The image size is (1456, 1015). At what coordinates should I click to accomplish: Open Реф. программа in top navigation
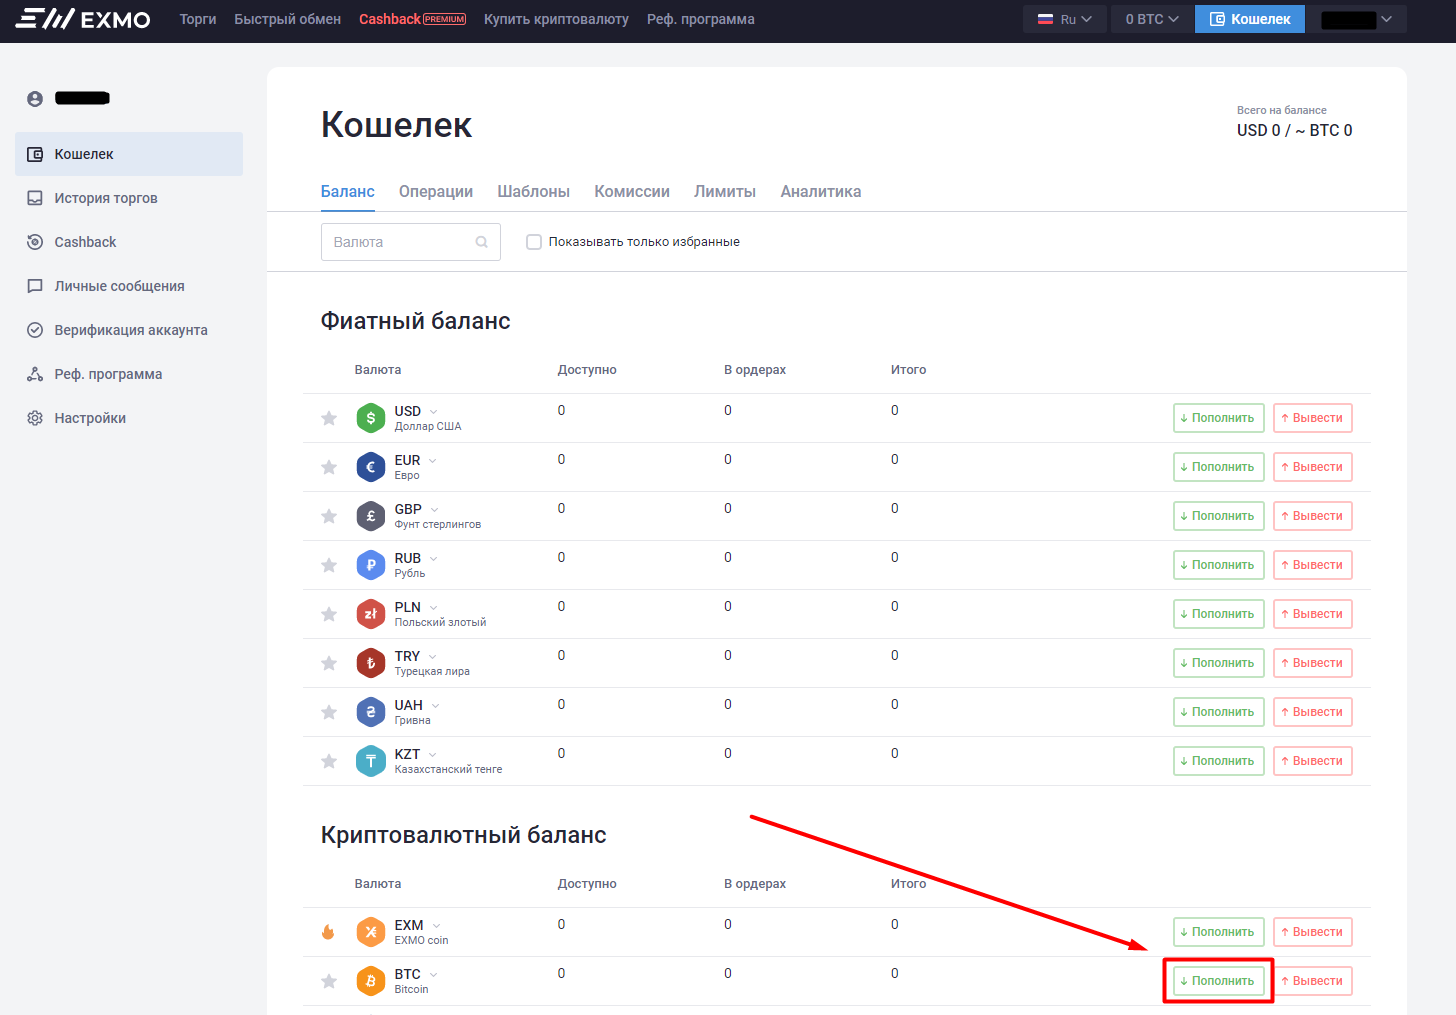(x=701, y=19)
